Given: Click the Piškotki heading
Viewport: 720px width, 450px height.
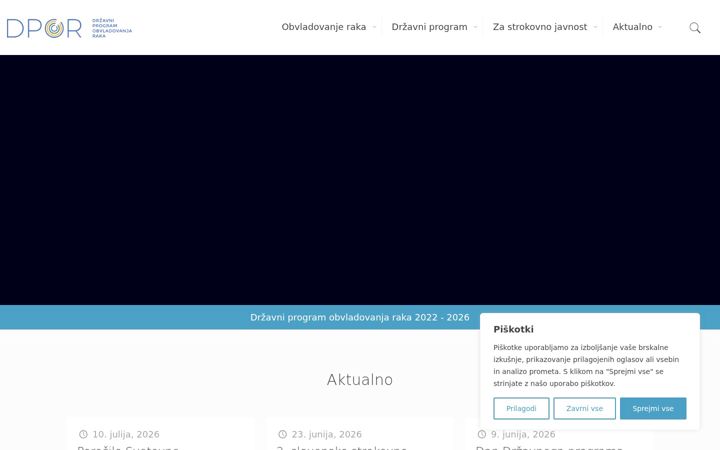Looking at the screenshot, I should pos(513,329).
